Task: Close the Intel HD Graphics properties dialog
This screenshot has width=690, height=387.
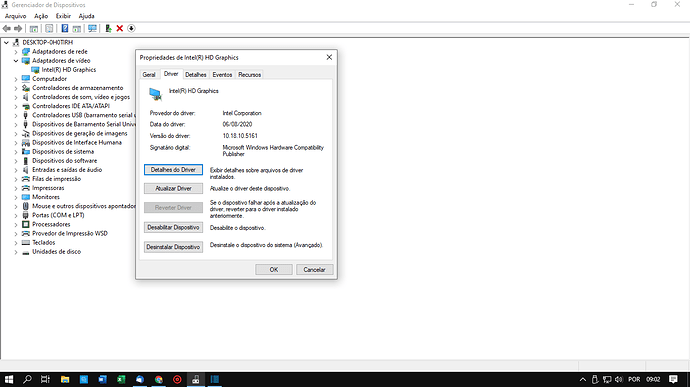Action: [x=329, y=57]
